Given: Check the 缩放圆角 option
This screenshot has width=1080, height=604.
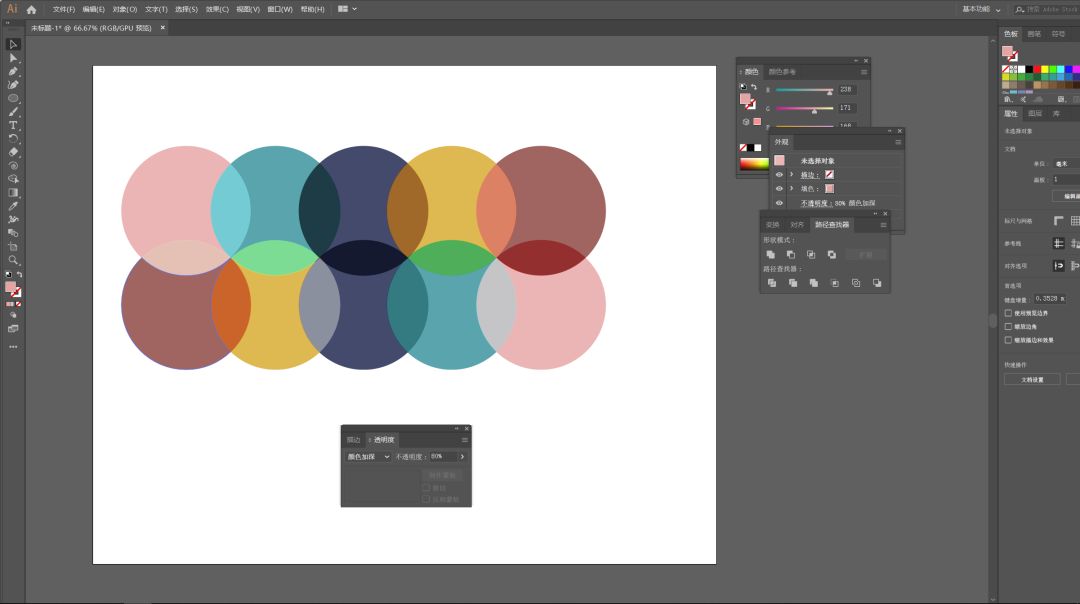Looking at the screenshot, I should [x=1008, y=326].
